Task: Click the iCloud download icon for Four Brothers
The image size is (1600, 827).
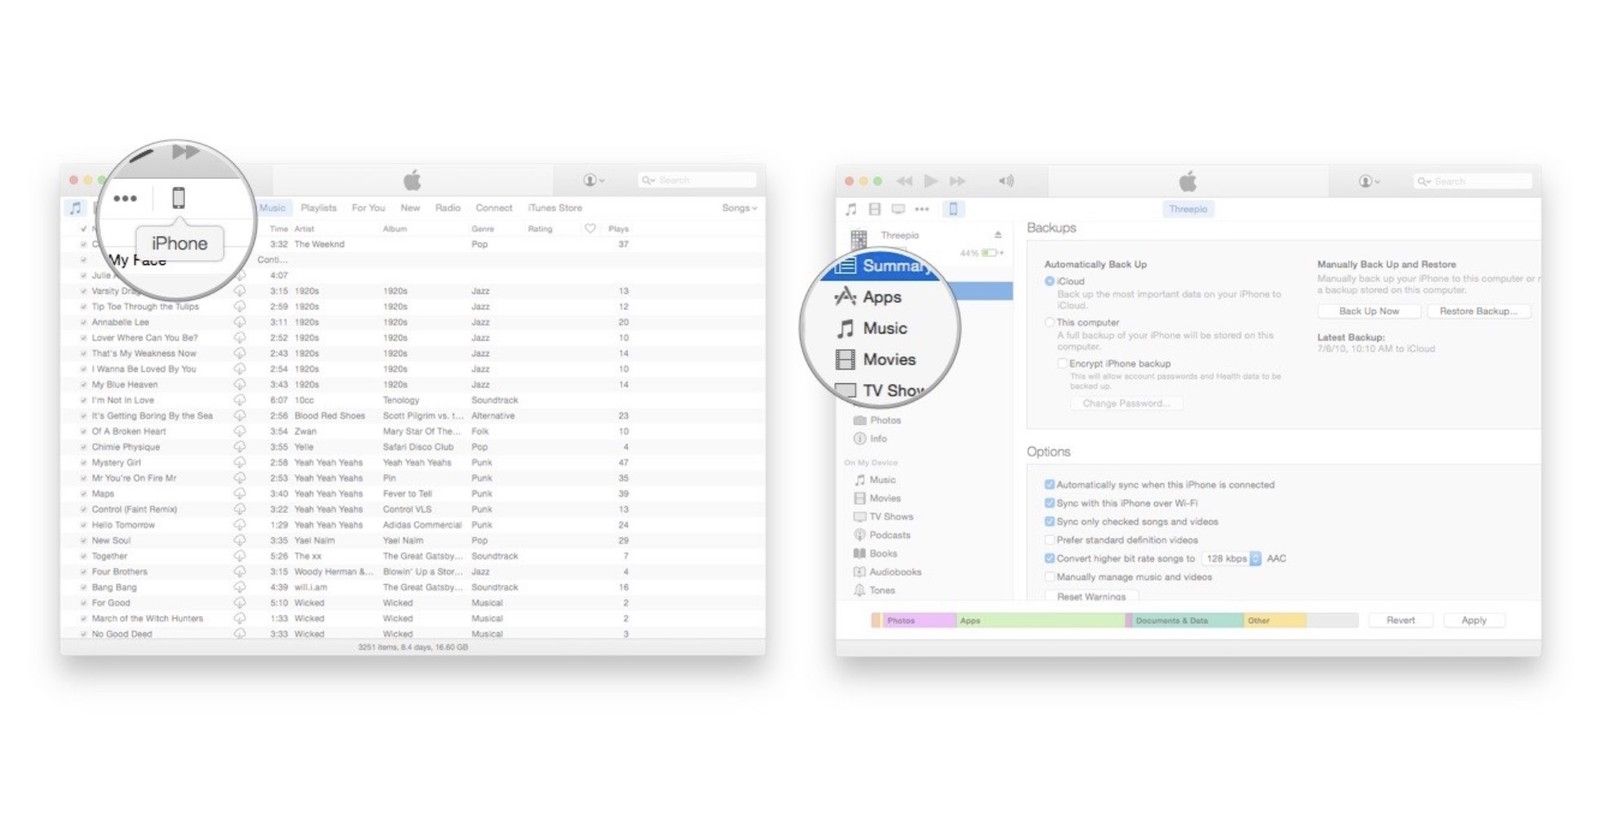Action: 240,571
